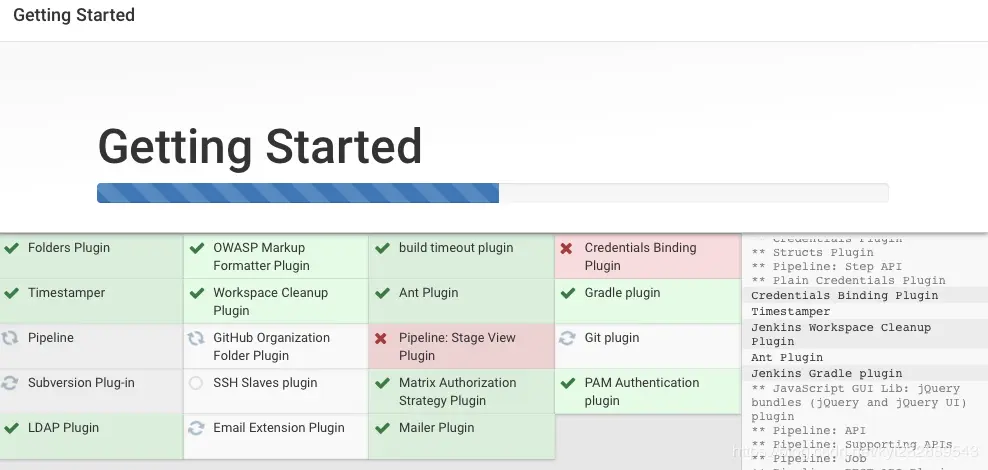Image resolution: width=988 pixels, height=470 pixels.
Task: Click the Matrix Authorization Strategy Plugin label
Action: 457,392
